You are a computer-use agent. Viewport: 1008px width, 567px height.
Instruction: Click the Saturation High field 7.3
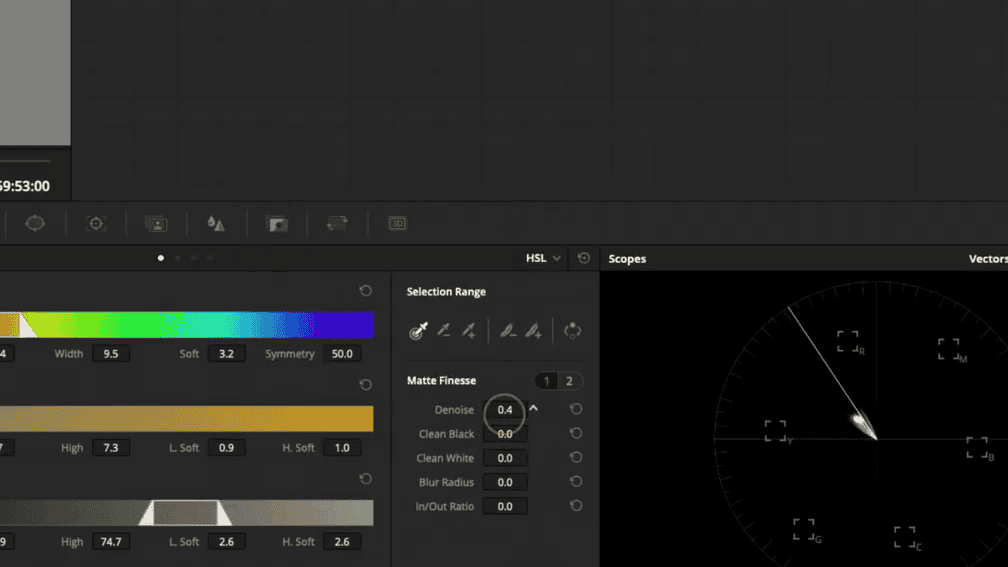111,447
